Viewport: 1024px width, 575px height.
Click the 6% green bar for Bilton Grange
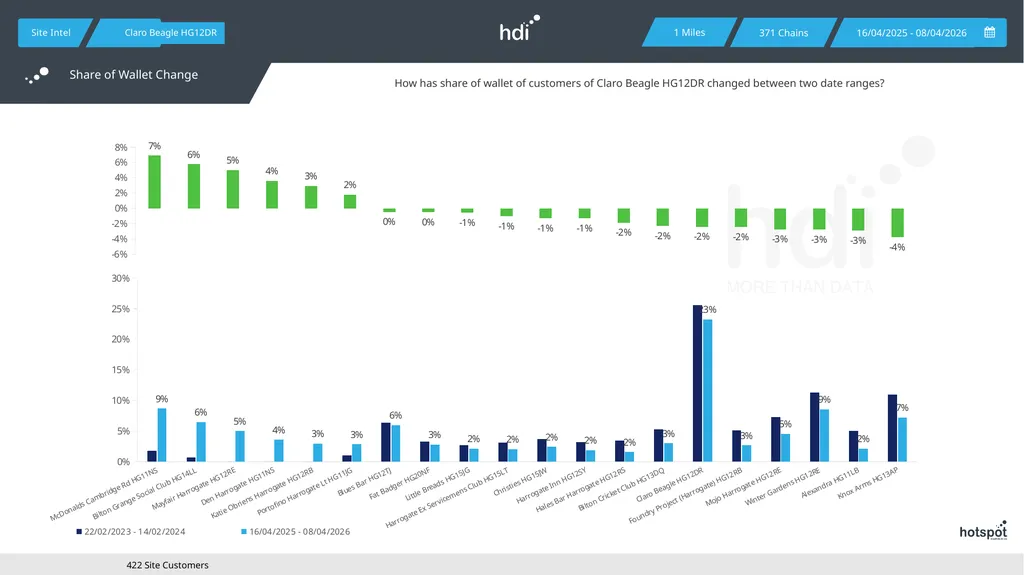[193, 186]
